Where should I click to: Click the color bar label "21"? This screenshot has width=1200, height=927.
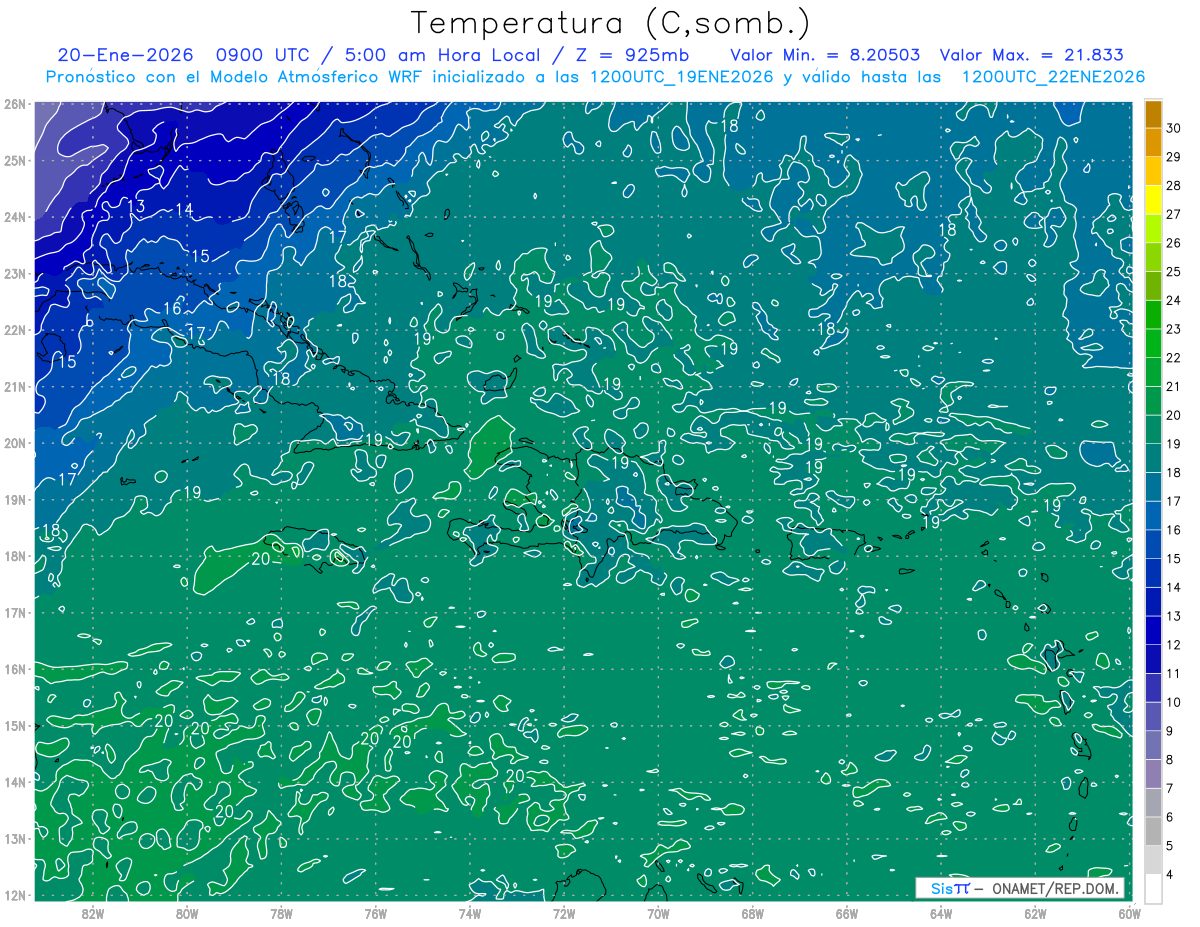[1174, 387]
